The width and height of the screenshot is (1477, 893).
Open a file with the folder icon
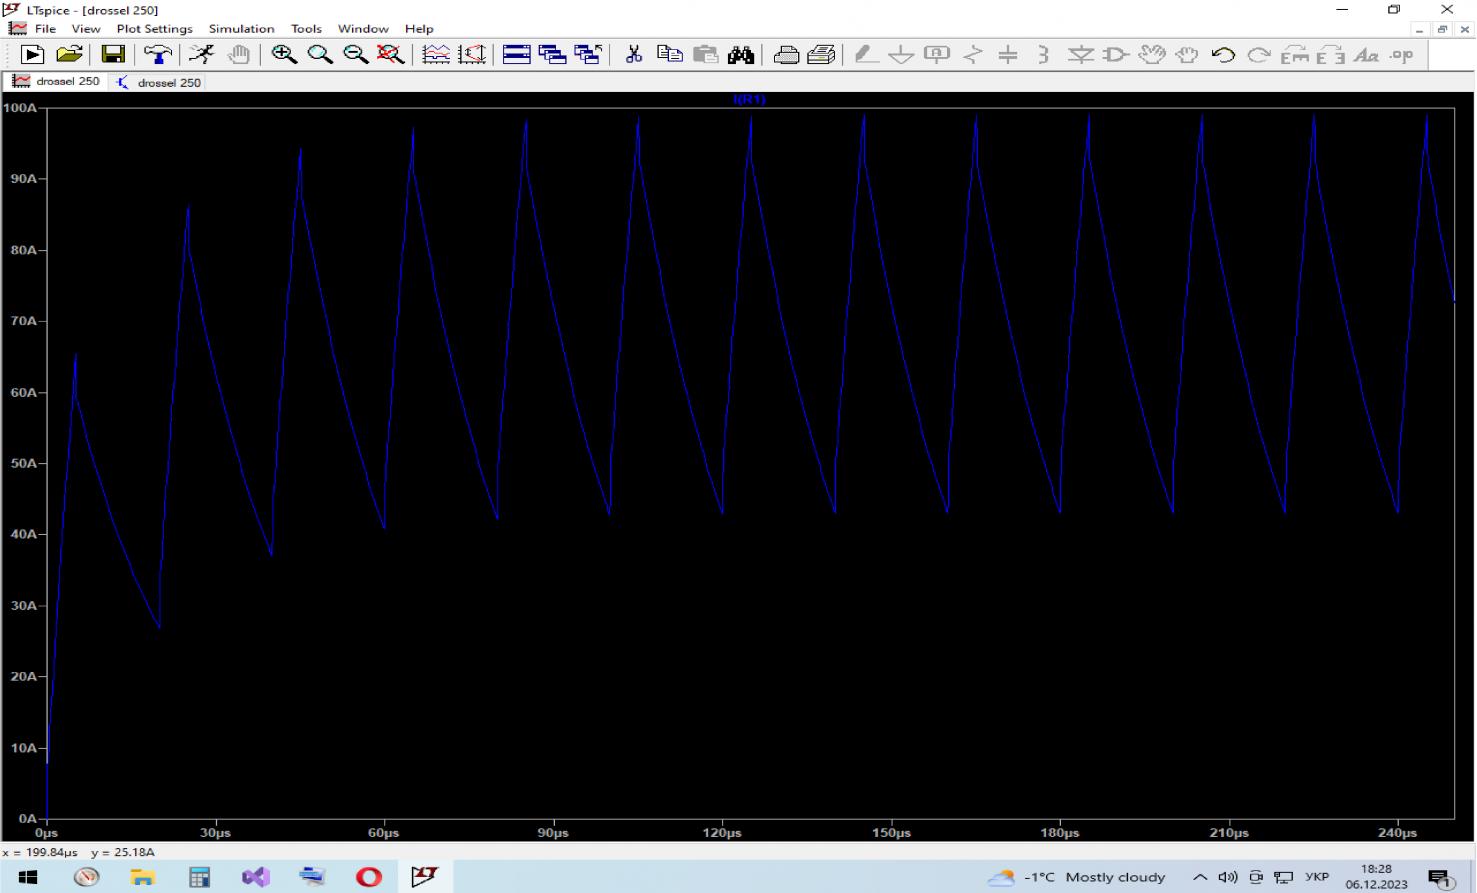(x=69, y=55)
